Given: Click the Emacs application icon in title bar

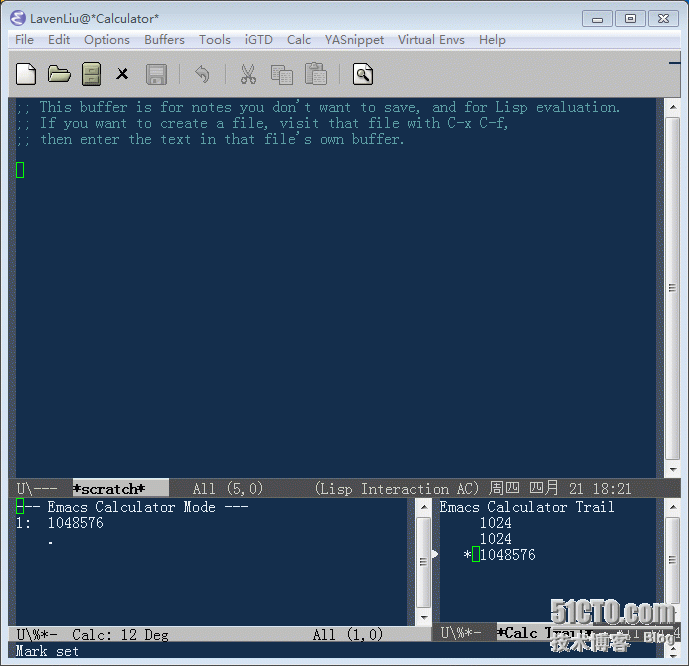Looking at the screenshot, I should coord(18,18).
